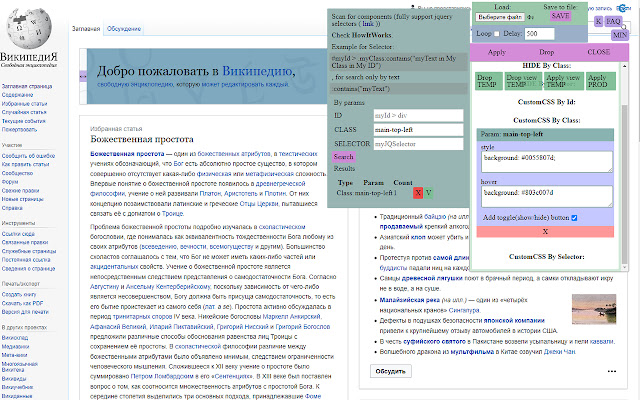Open sidebar link Викисклад
This screenshot has height=400, width=640.
coord(15,338)
